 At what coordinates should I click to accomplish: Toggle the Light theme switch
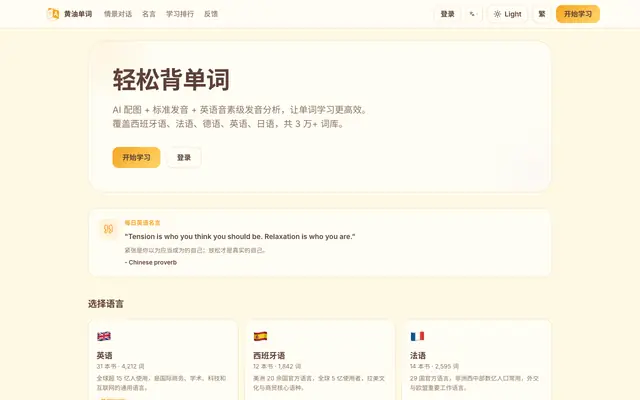point(507,14)
